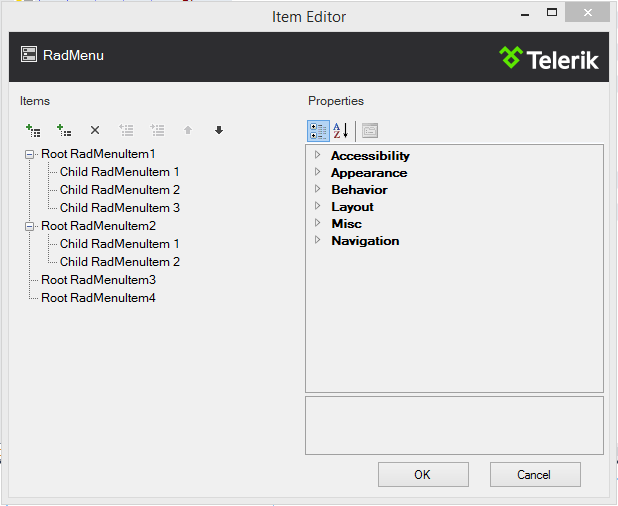The width and height of the screenshot is (618, 506).
Task: Expand the Layout category
Action: 318,205
